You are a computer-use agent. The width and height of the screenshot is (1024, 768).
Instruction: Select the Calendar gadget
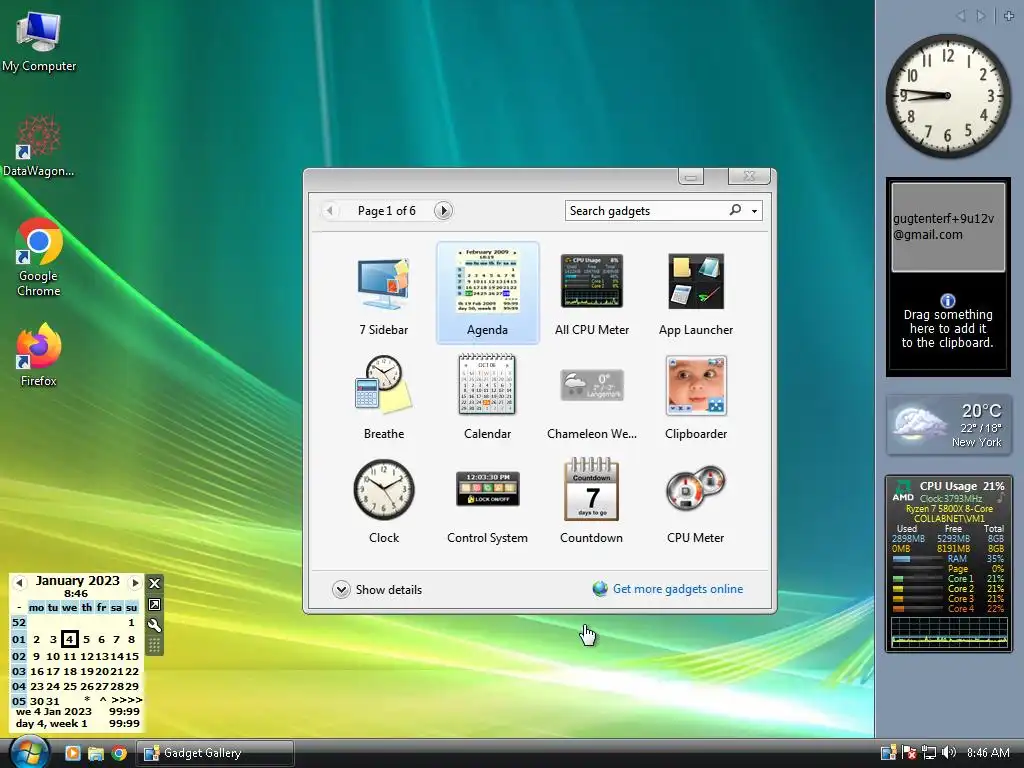487,398
